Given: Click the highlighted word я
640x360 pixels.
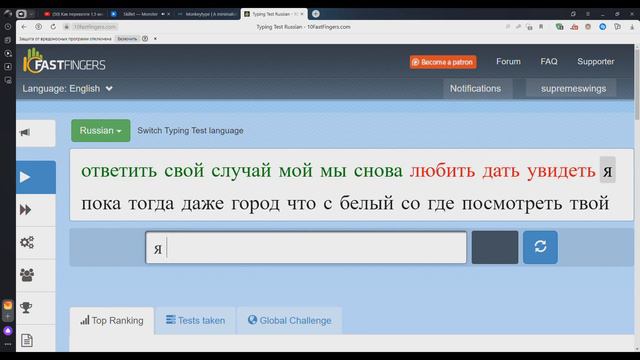Looking at the screenshot, I should [607, 170].
